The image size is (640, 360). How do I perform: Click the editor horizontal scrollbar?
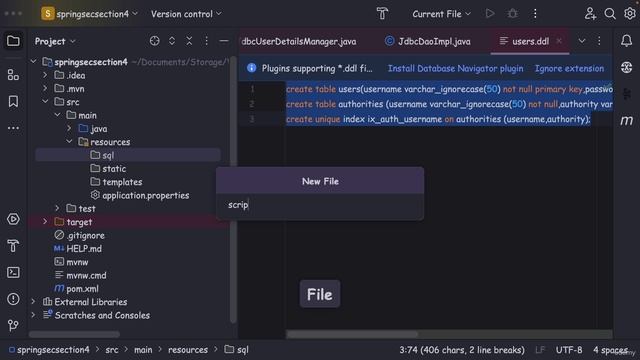[352, 334]
